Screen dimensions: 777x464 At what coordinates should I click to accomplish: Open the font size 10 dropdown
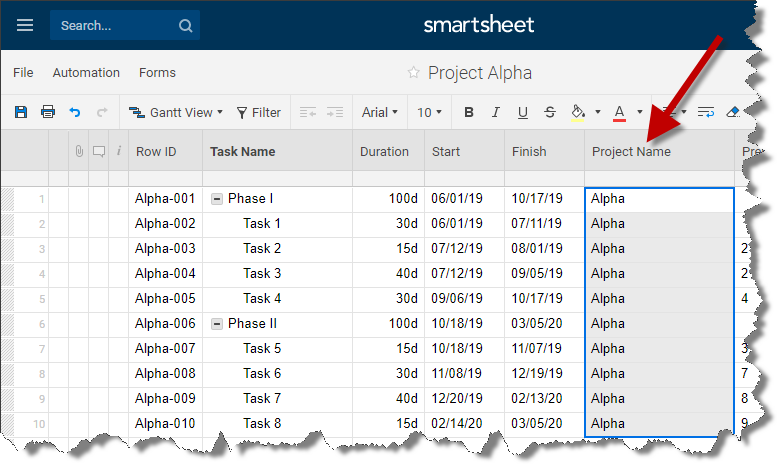(429, 113)
